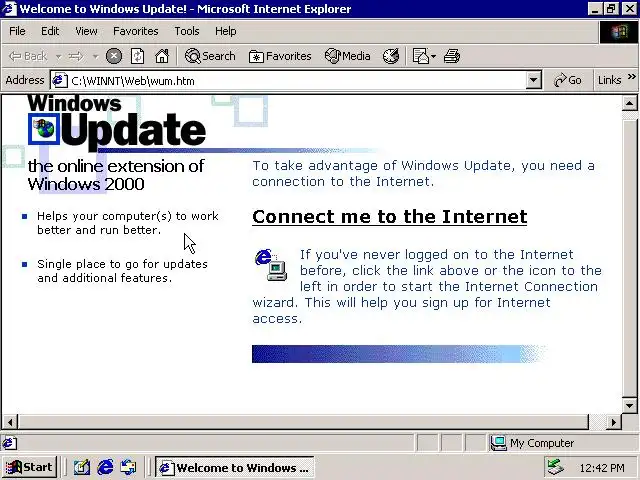Click the 12:42 PM clock

pos(602,468)
